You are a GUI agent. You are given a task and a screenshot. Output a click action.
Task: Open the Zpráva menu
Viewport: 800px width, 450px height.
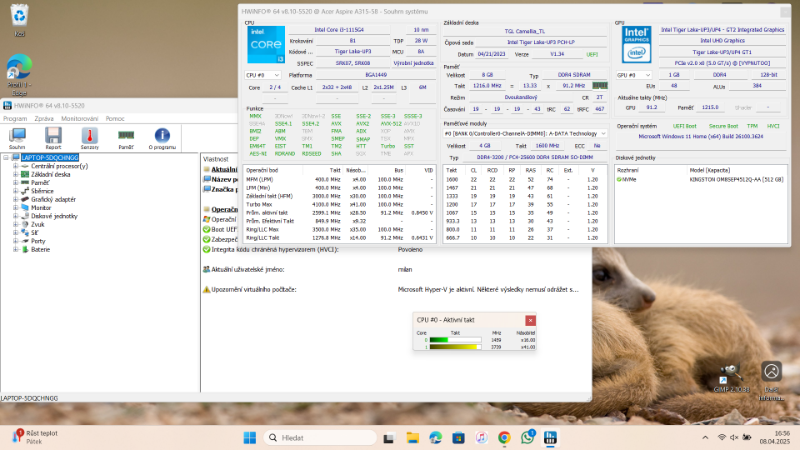(x=44, y=118)
